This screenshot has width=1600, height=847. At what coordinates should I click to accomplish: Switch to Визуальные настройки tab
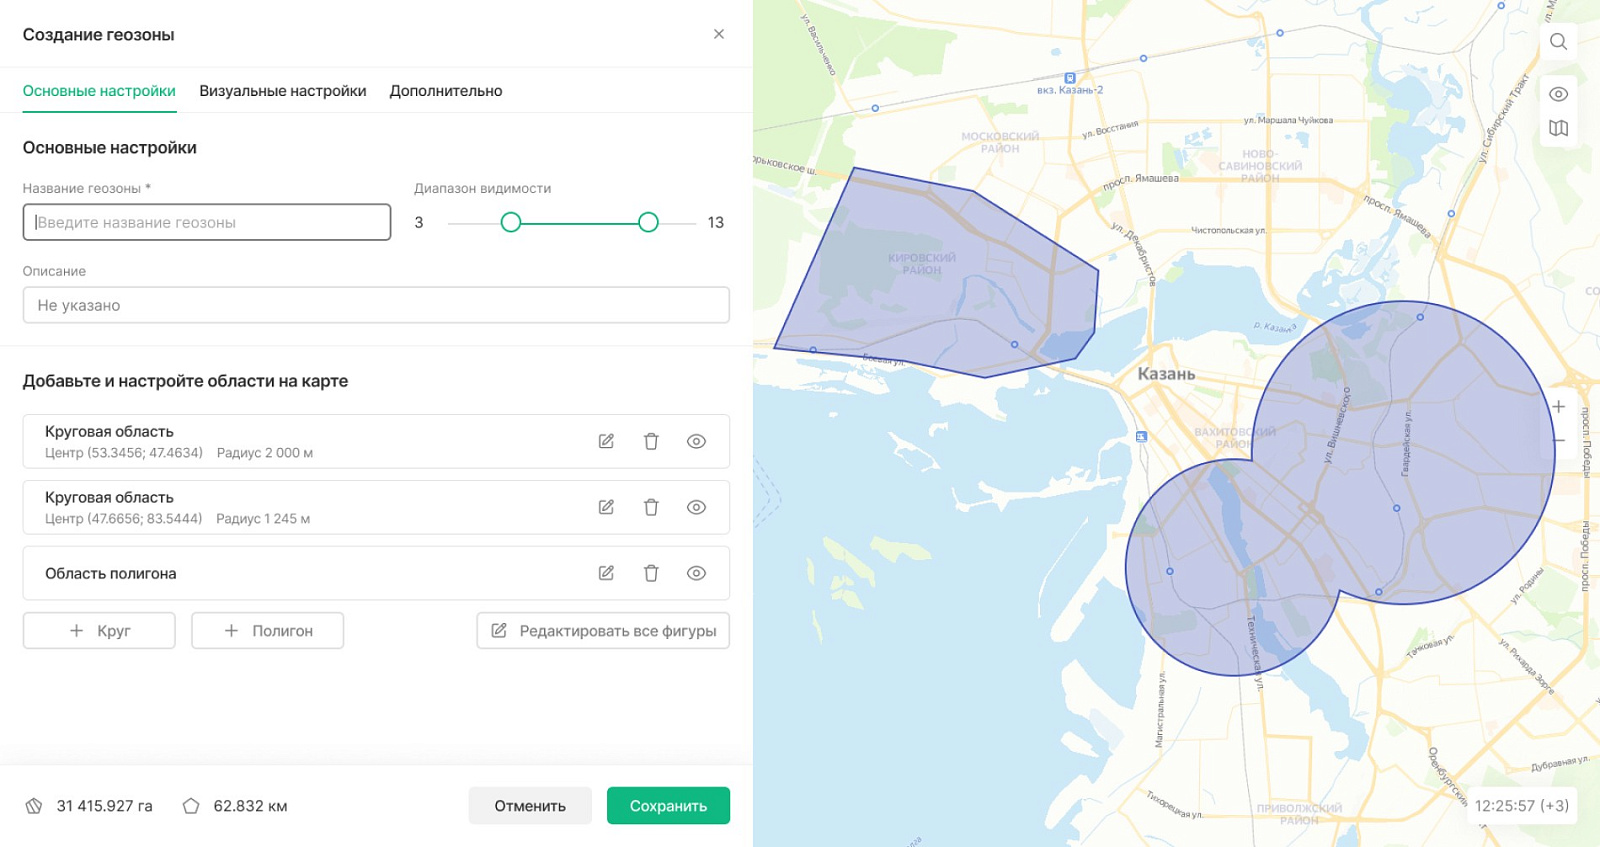283,91
